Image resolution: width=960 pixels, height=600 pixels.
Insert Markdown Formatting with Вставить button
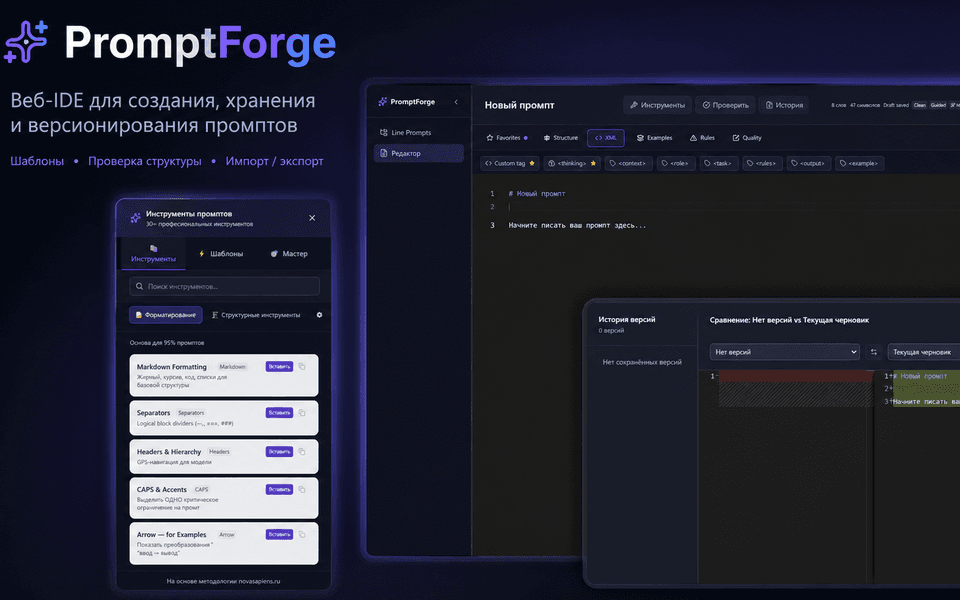(x=279, y=367)
